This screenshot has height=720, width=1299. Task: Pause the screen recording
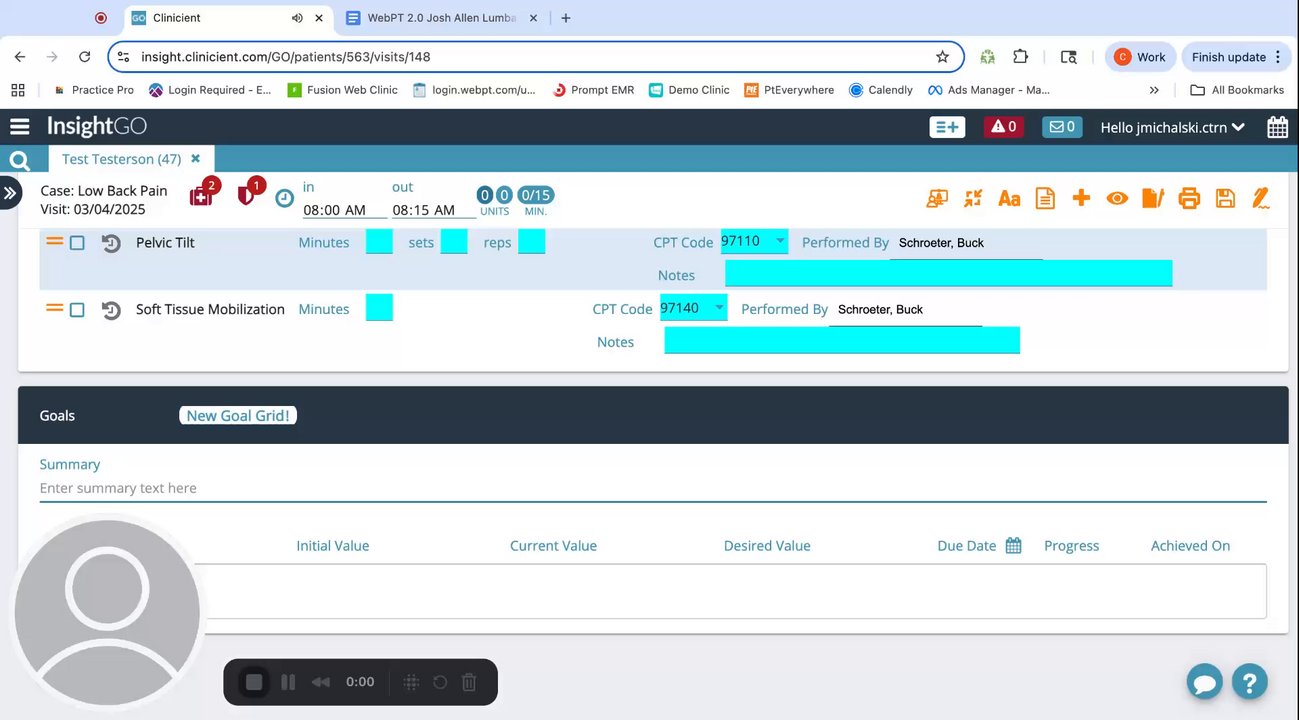coord(288,682)
